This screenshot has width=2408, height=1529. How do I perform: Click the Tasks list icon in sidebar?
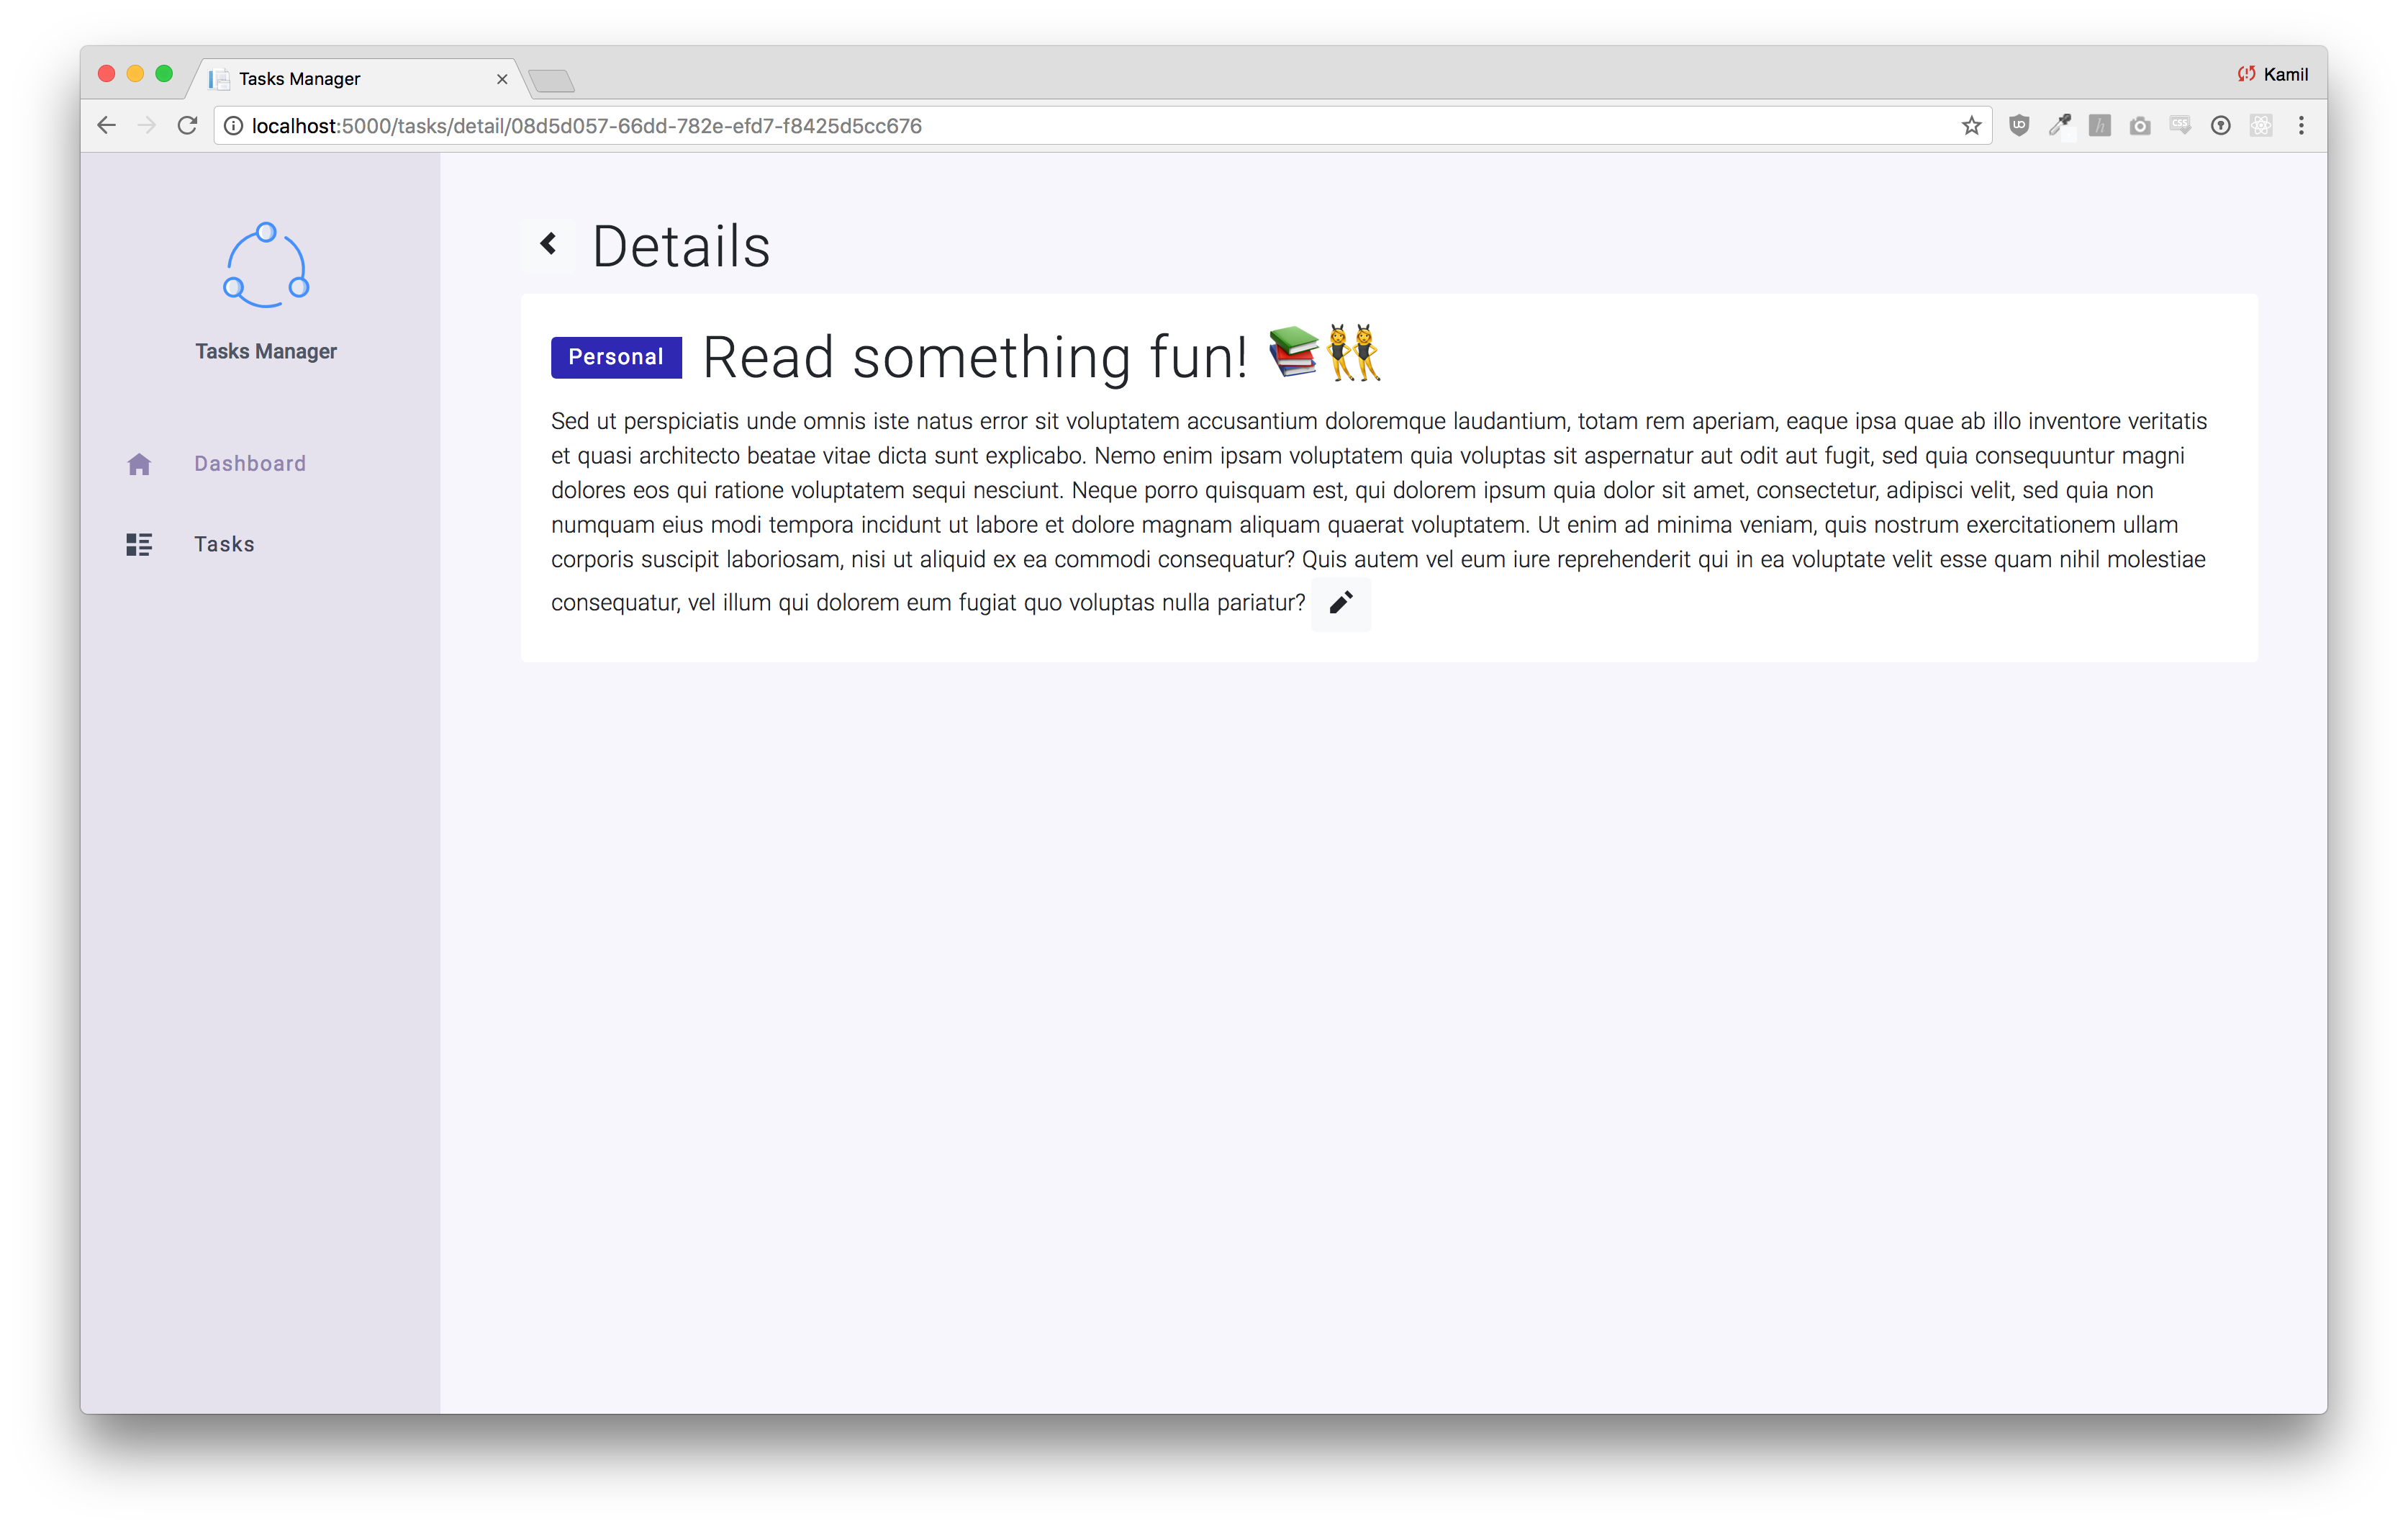pos(139,544)
